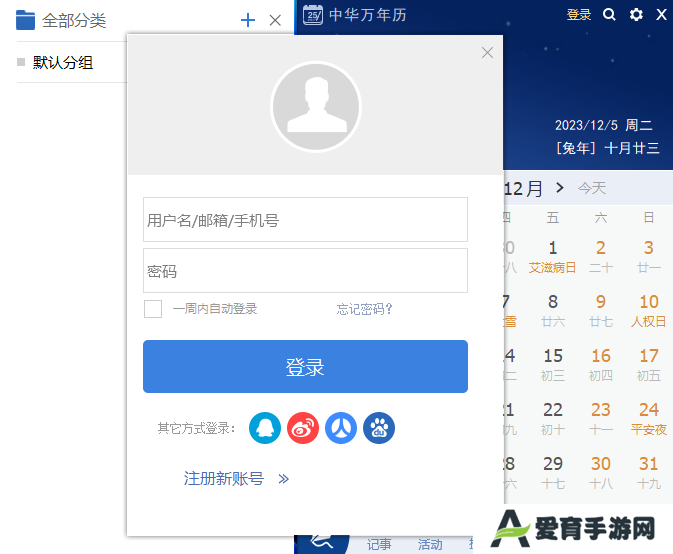The image size is (673, 554).
Task: Close the login dialog
Action: (x=487, y=53)
